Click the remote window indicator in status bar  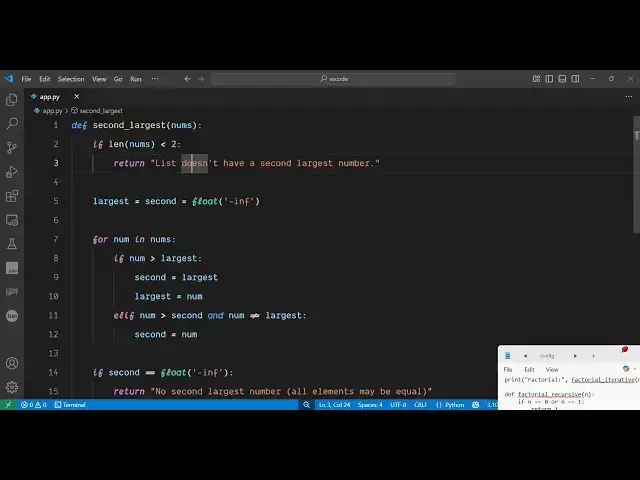coord(8,404)
